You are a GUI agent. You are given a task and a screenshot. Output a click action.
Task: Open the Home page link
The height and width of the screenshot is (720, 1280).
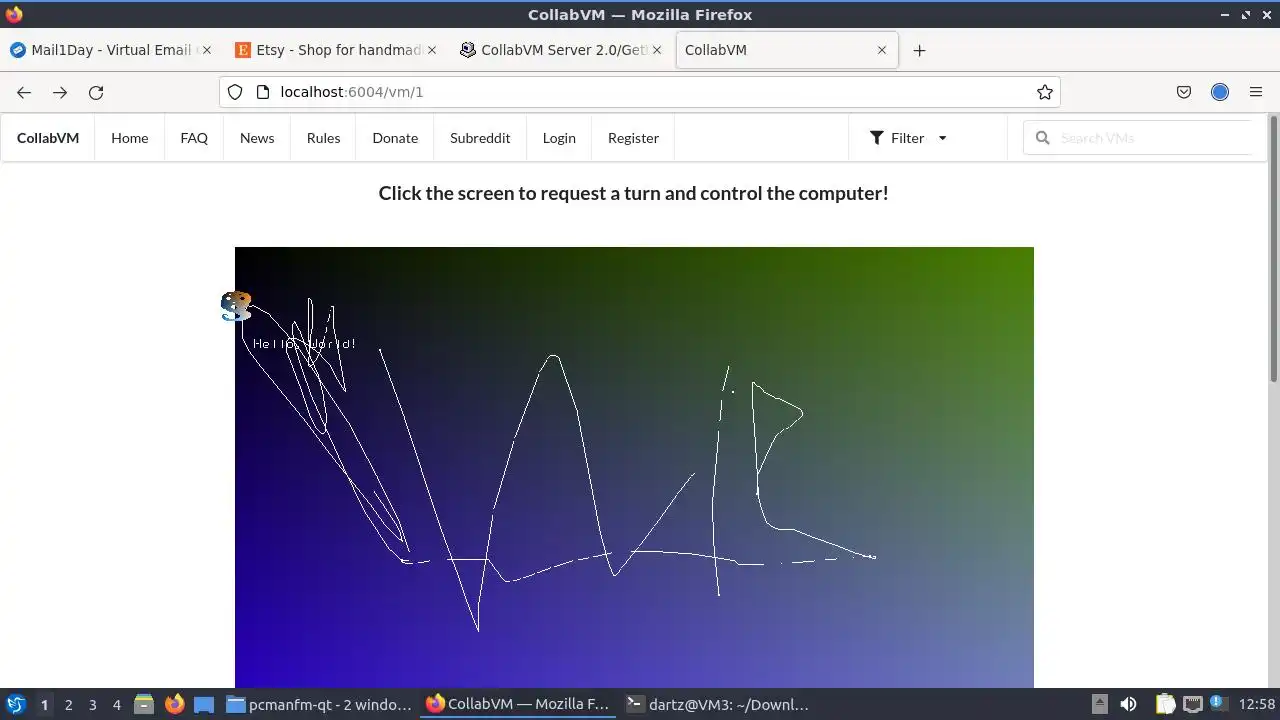click(x=130, y=138)
